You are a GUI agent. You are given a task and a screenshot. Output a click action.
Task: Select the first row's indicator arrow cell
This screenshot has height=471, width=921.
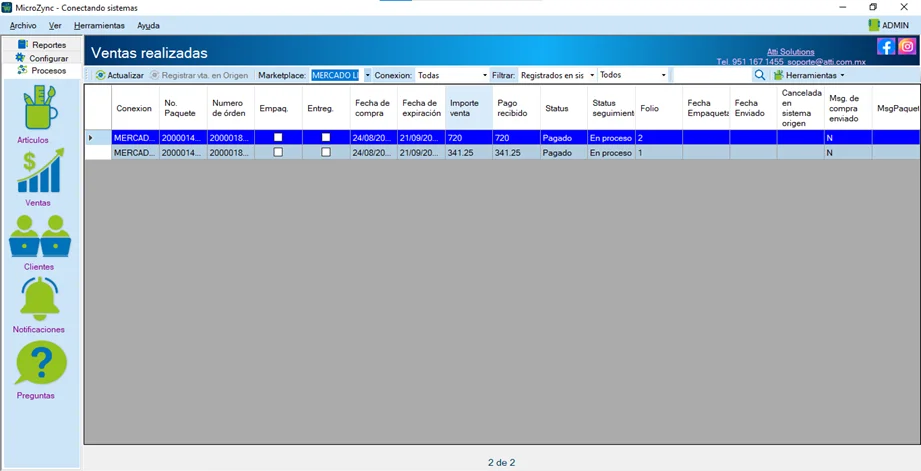click(98, 137)
